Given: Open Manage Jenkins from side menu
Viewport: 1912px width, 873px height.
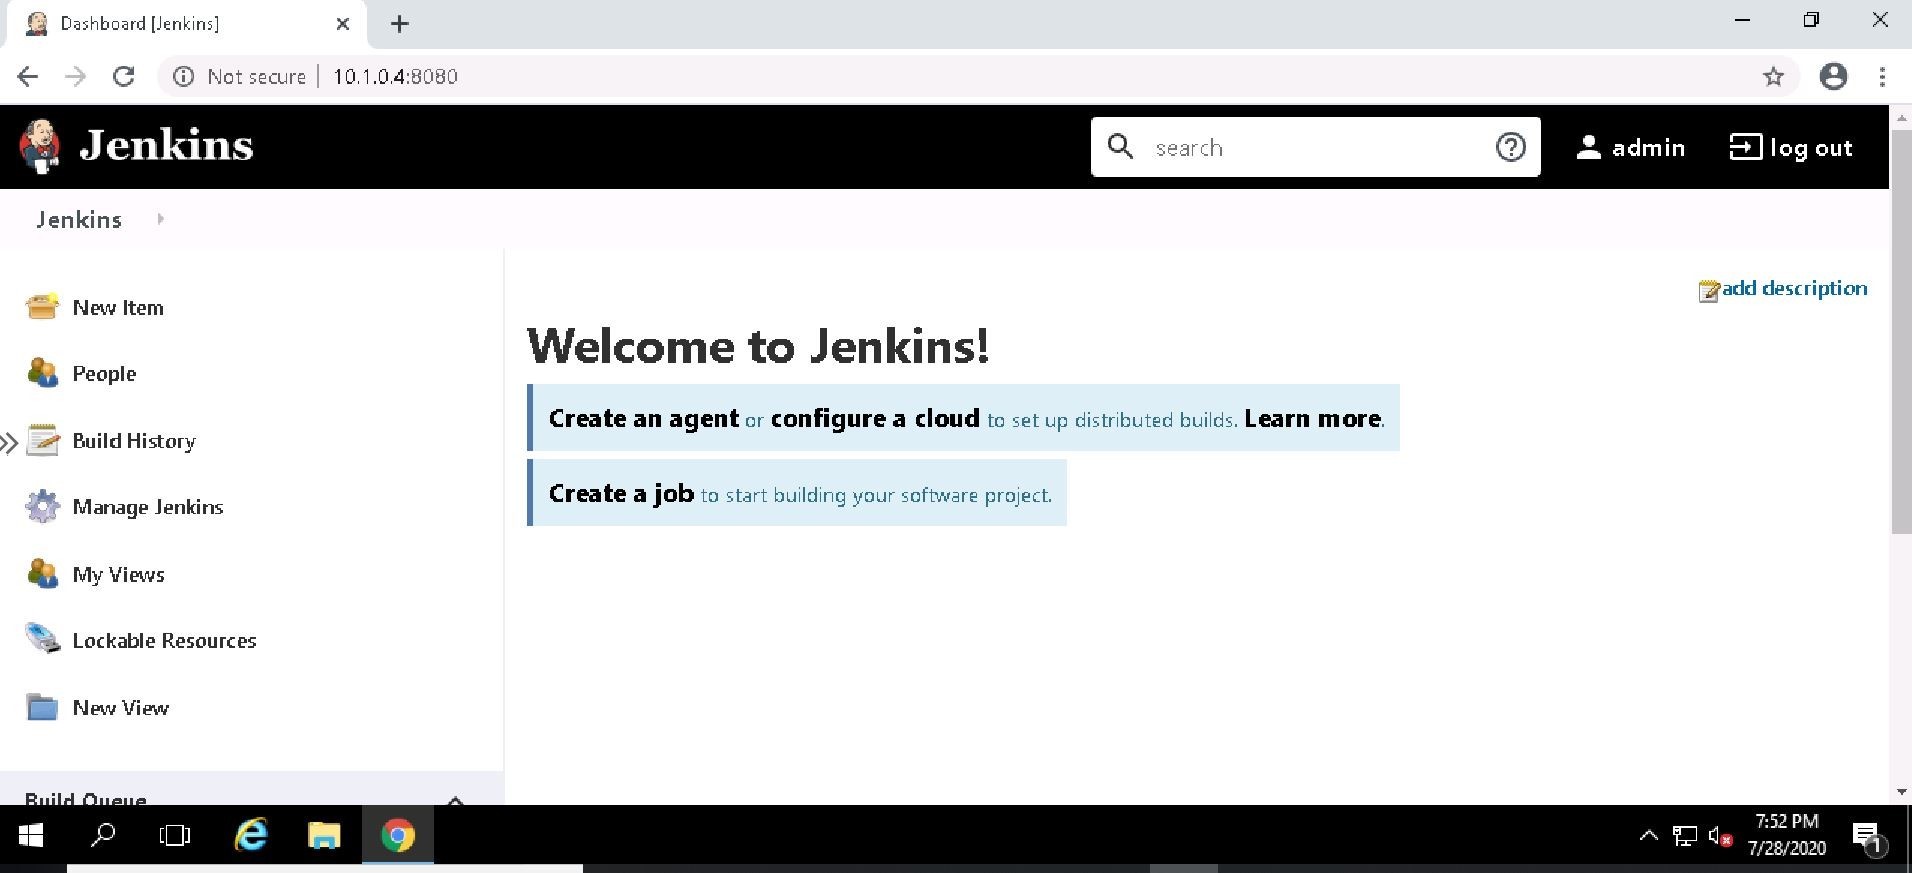Looking at the screenshot, I should coord(148,507).
